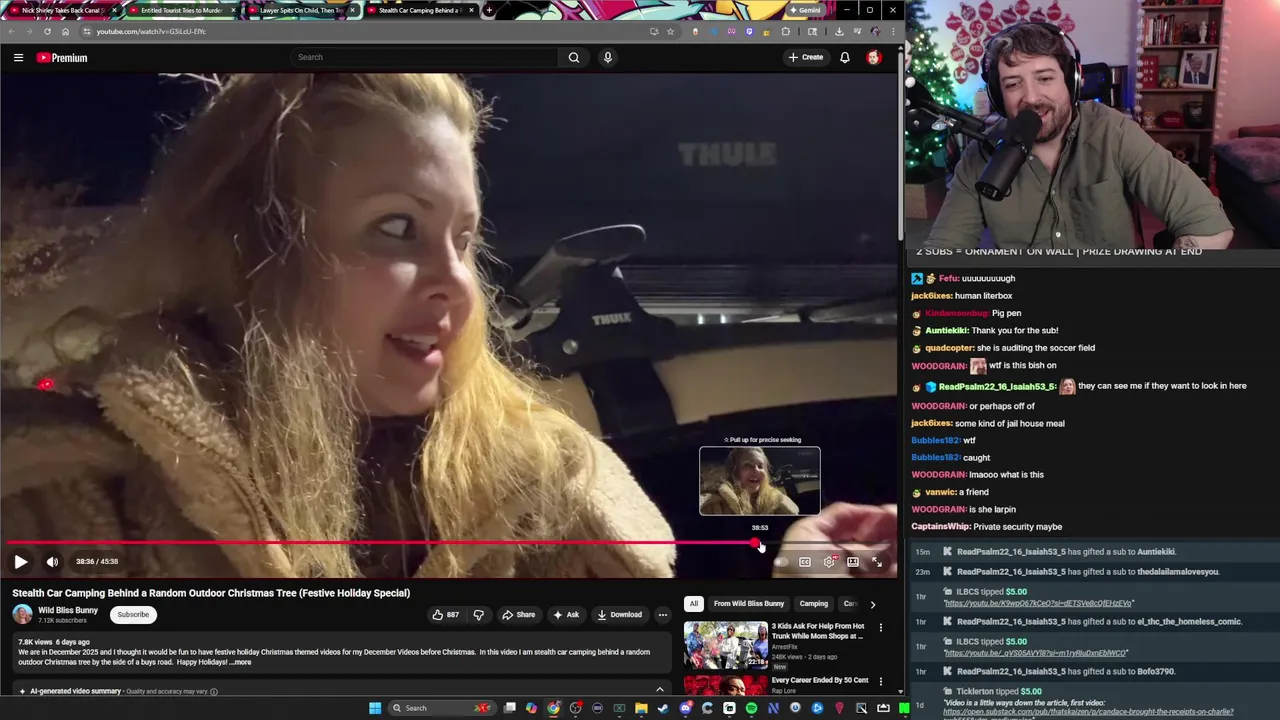The image size is (1280, 720).
Task: Switch to Lawyer Spits On Child tab
Action: (x=301, y=10)
